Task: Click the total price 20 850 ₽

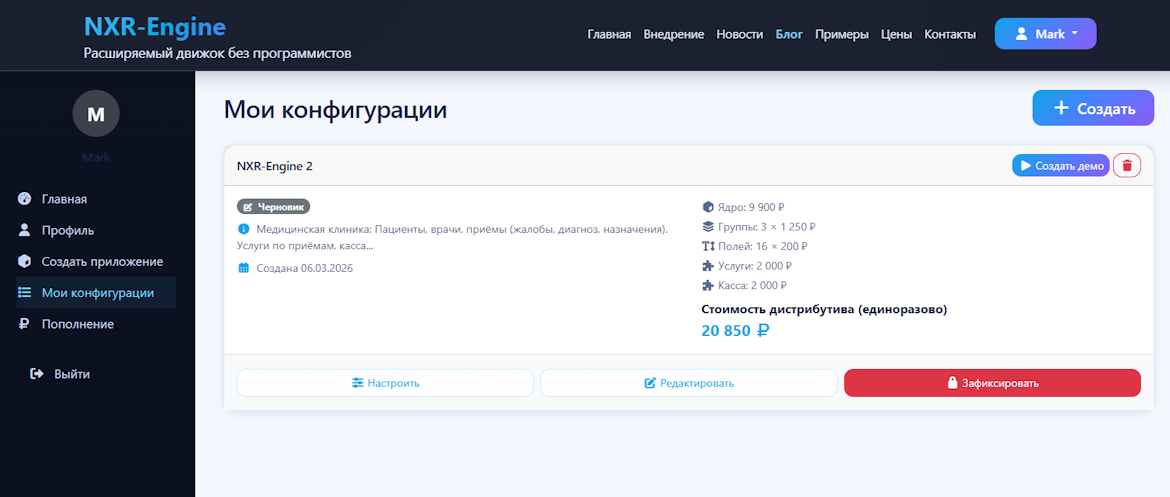Action: (x=735, y=331)
